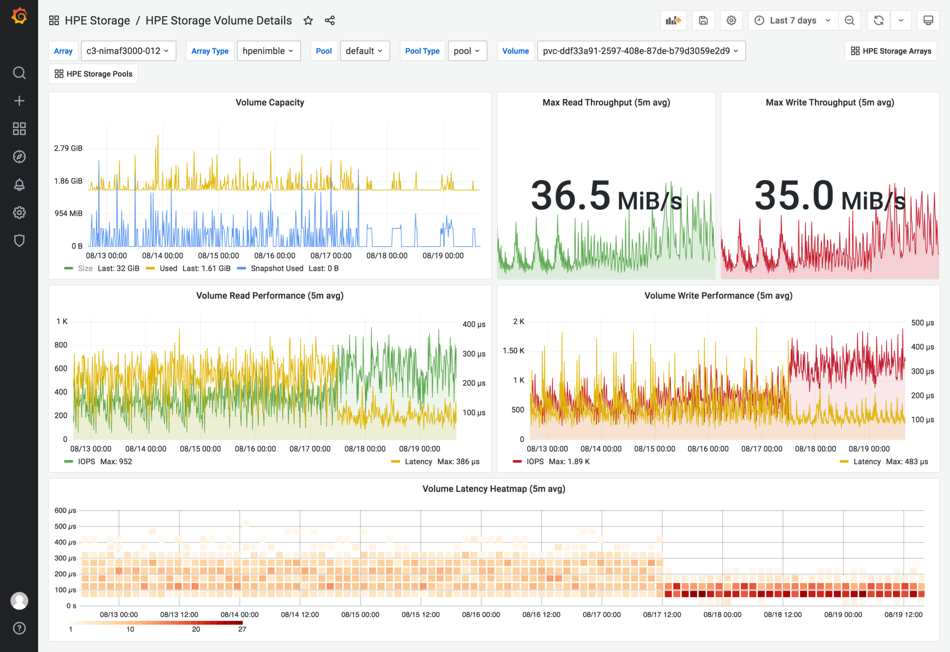The image size is (950, 652).
Task: Open Volume Read Performance panel title menu
Action: click(x=270, y=296)
